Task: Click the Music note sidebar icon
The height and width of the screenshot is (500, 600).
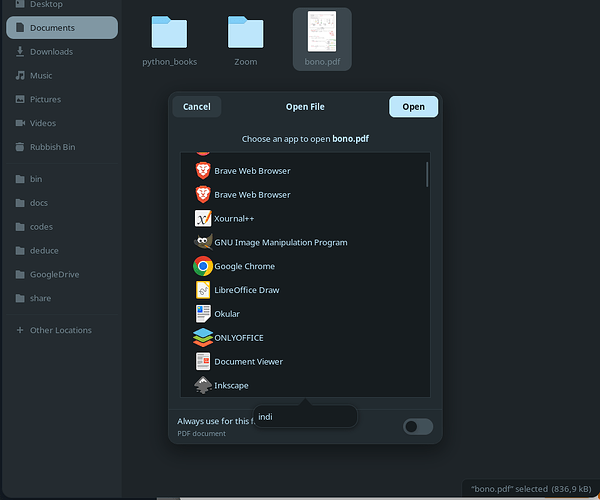Action: click(x=20, y=75)
